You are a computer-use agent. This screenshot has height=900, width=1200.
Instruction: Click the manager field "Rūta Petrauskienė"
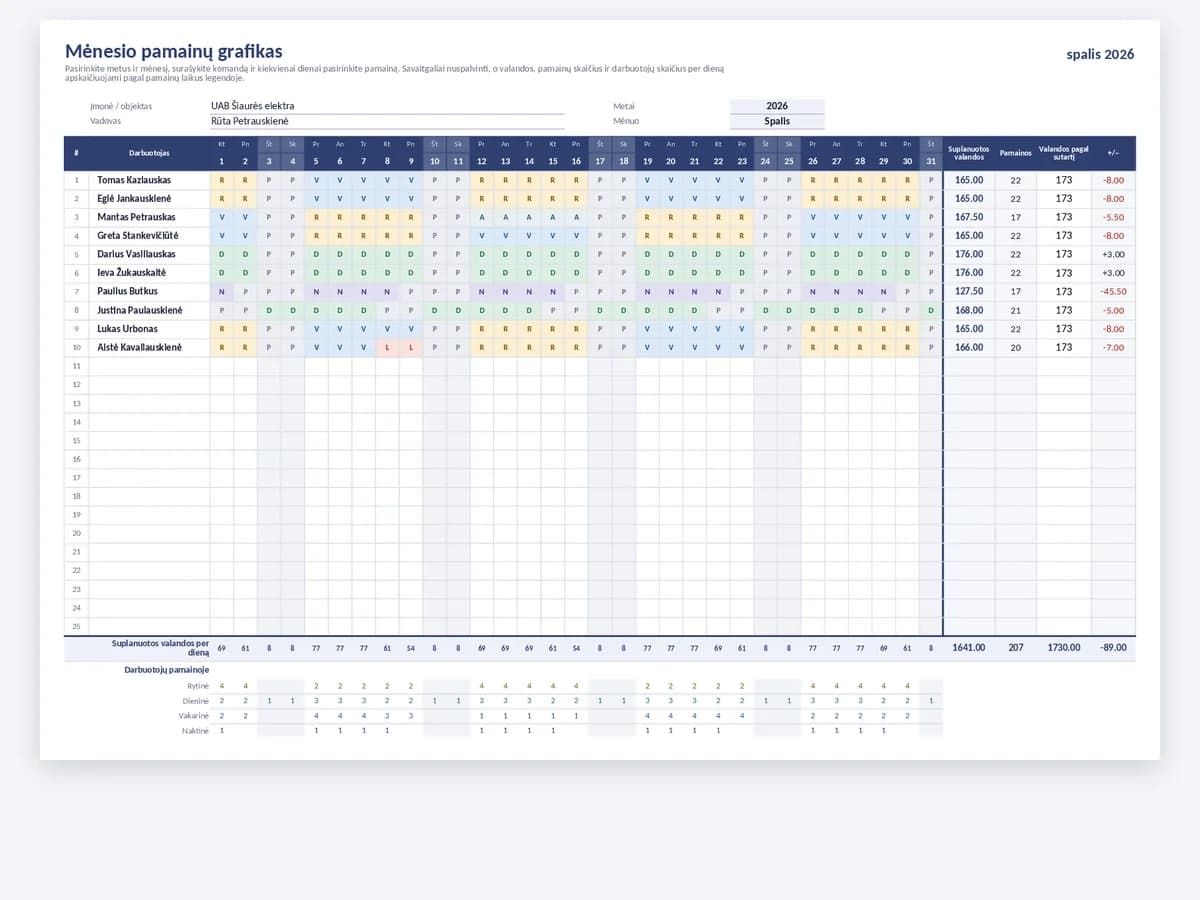(x=386, y=121)
